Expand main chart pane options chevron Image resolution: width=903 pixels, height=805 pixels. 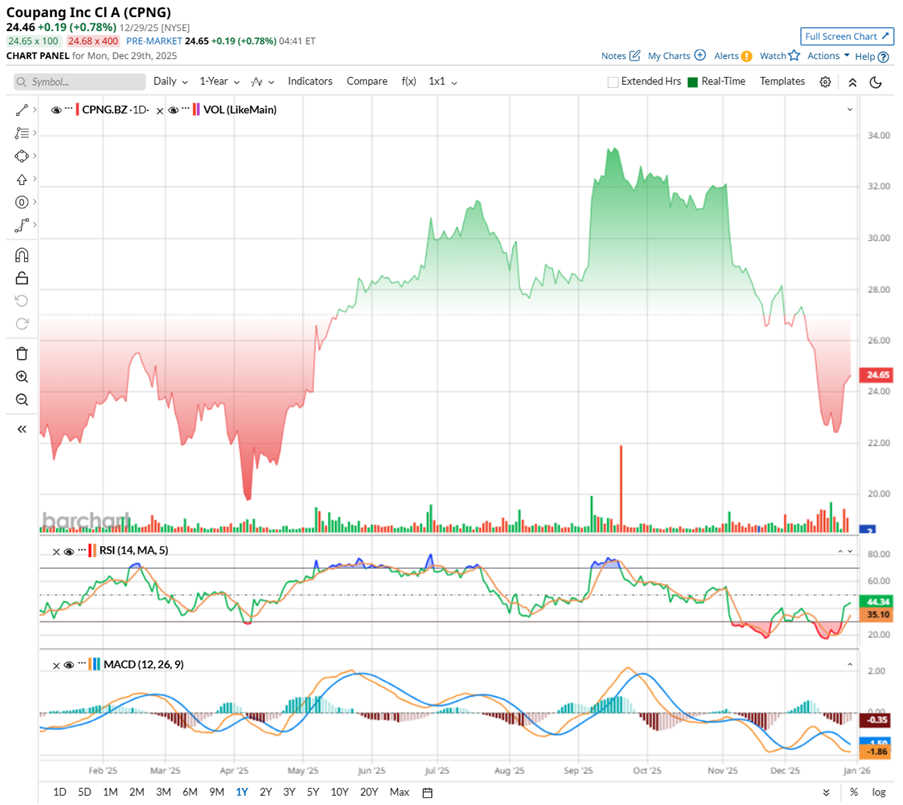point(849,109)
